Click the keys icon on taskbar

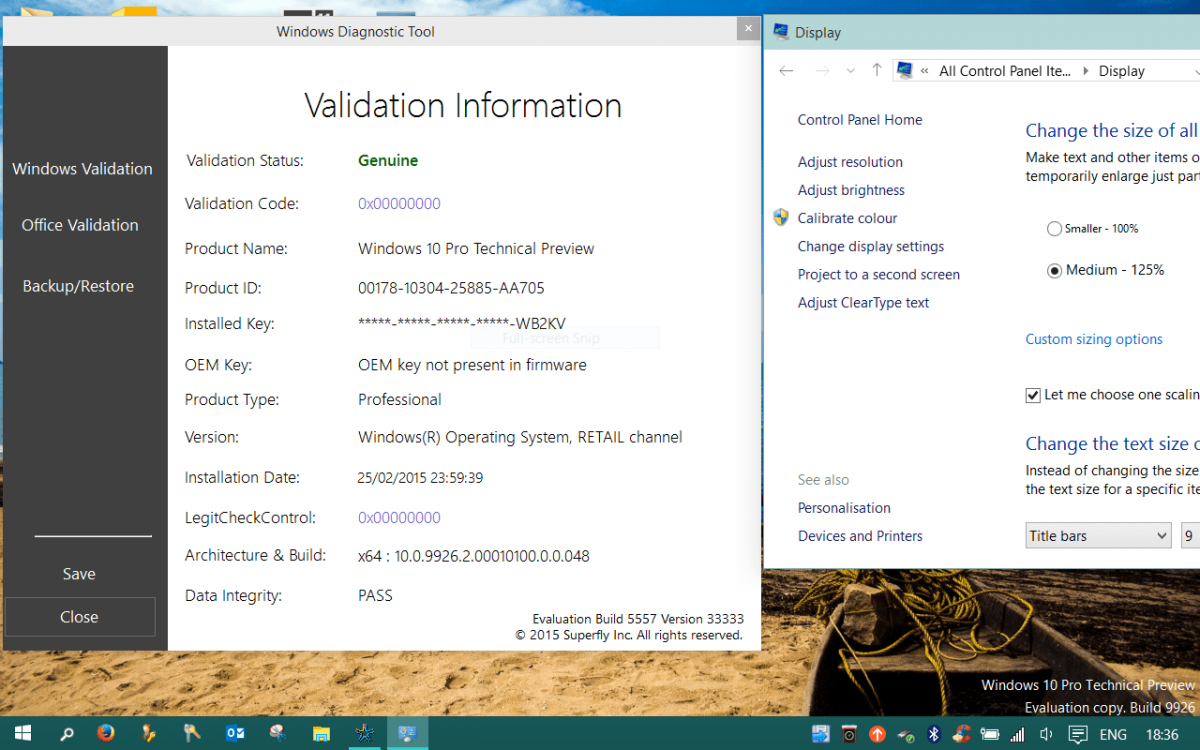coord(192,733)
